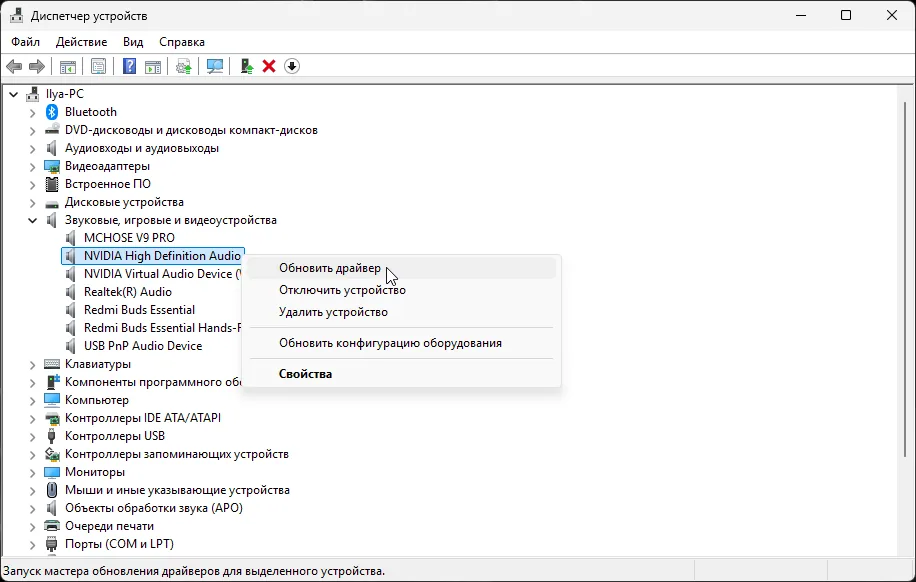Open the Действие menu
Viewport: 916px width, 582px height.
(81, 42)
